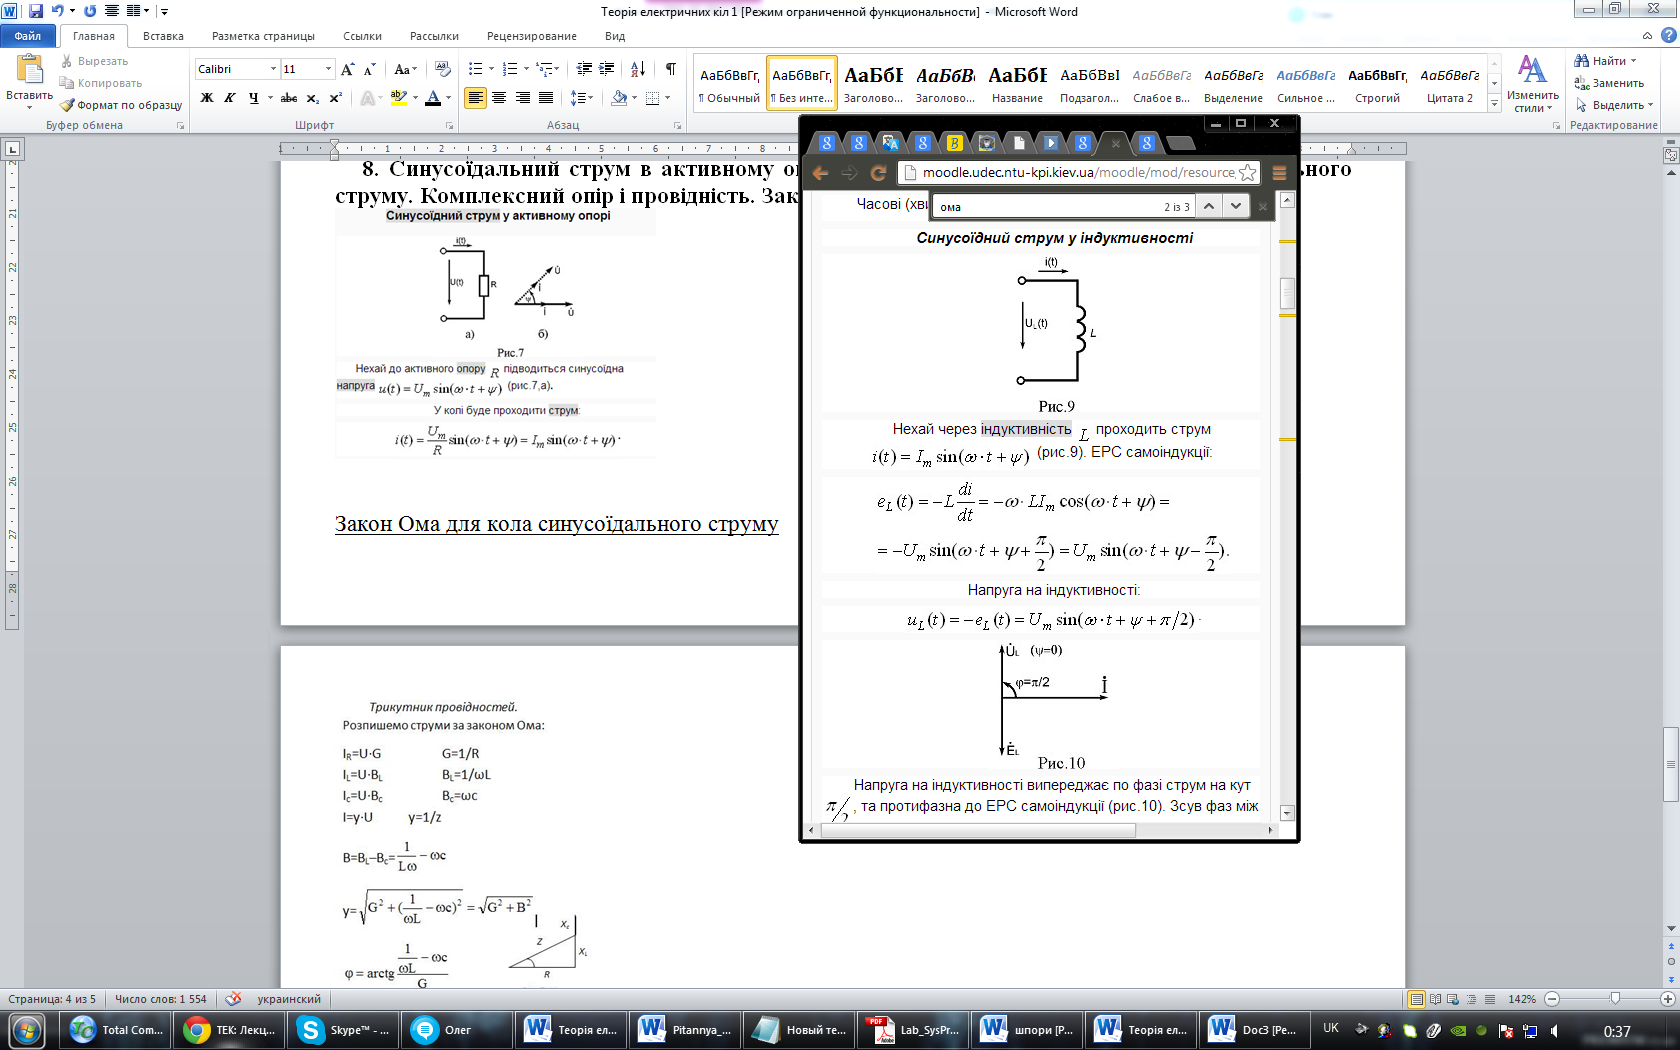
Task: Increase paragraph indent
Action: tap(607, 69)
